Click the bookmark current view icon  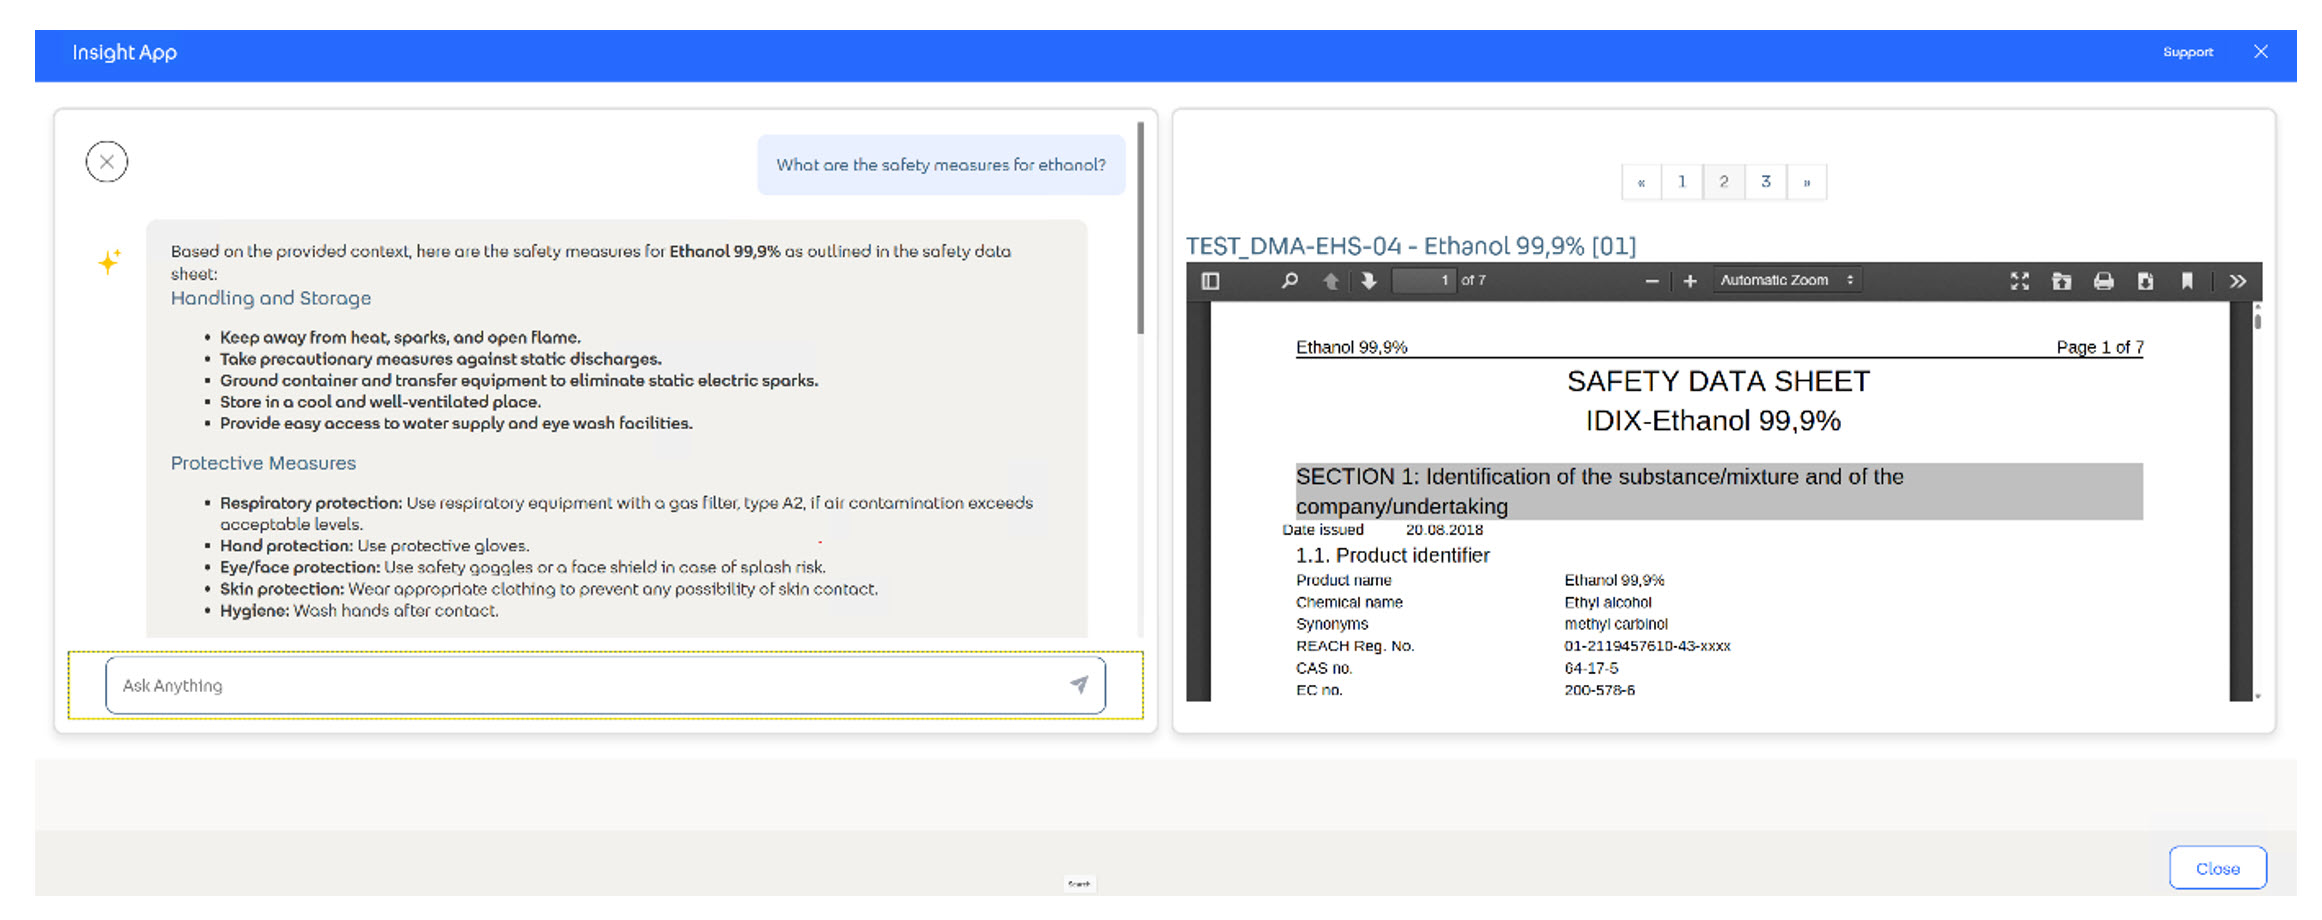click(2187, 281)
